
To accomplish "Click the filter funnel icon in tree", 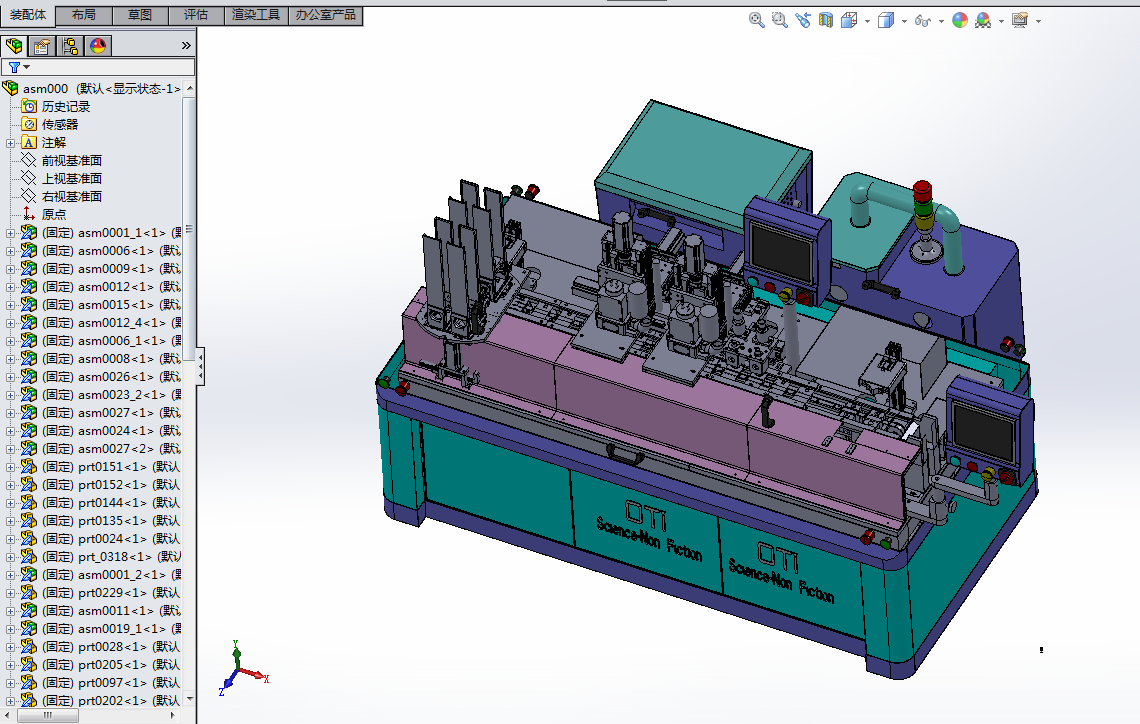I will click(x=14, y=67).
